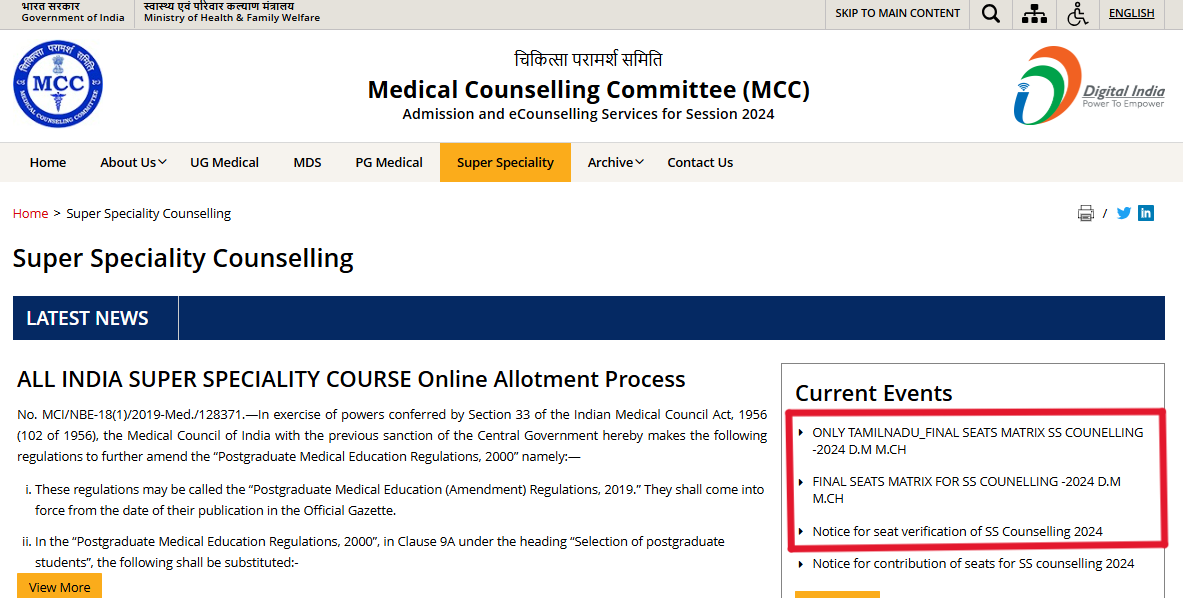Switch to the PG Medical tab
Screen dimensions: 1183x598
pyautogui.click(x=389, y=162)
